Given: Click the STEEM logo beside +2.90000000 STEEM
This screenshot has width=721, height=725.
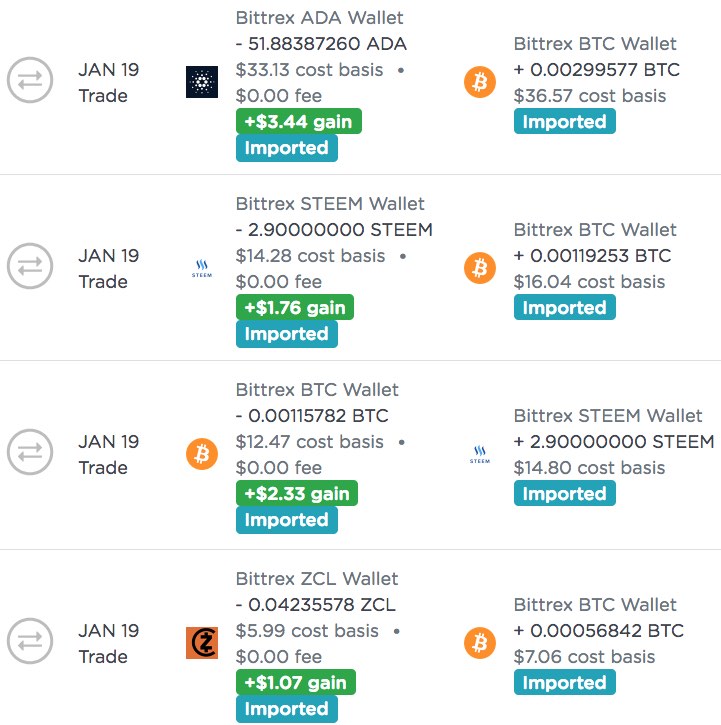Looking at the screenshot, I should (480, 454).
